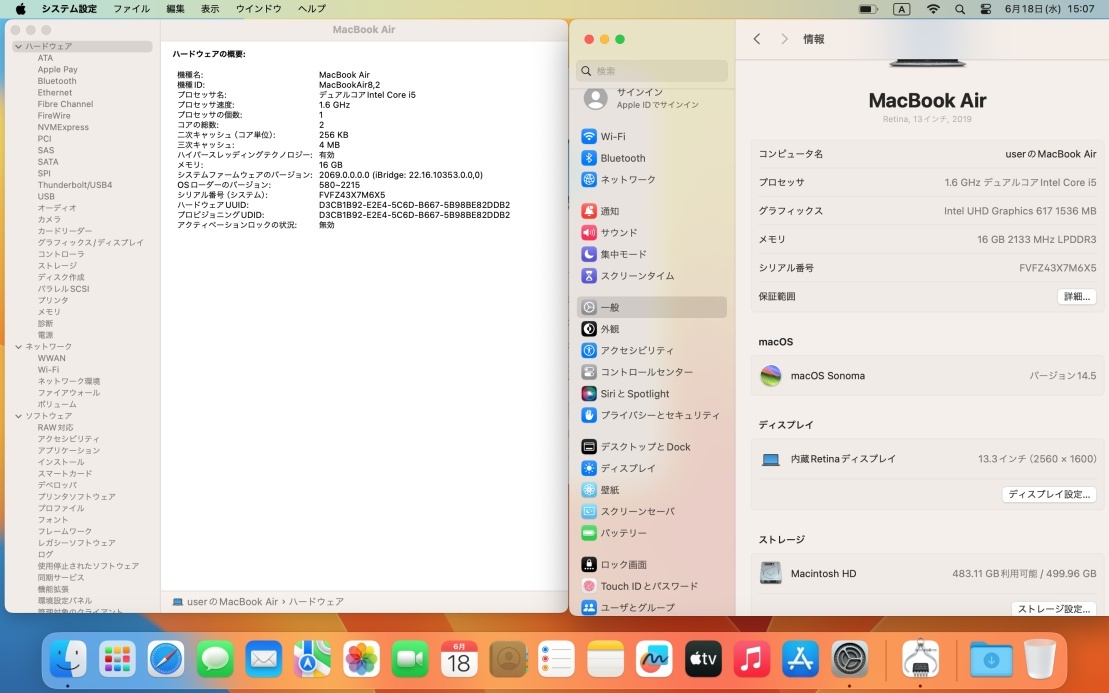Select ファイアウォール under ネットワーク
Image resolution: width=1109 pixels, height=693 pixels.
69,392
